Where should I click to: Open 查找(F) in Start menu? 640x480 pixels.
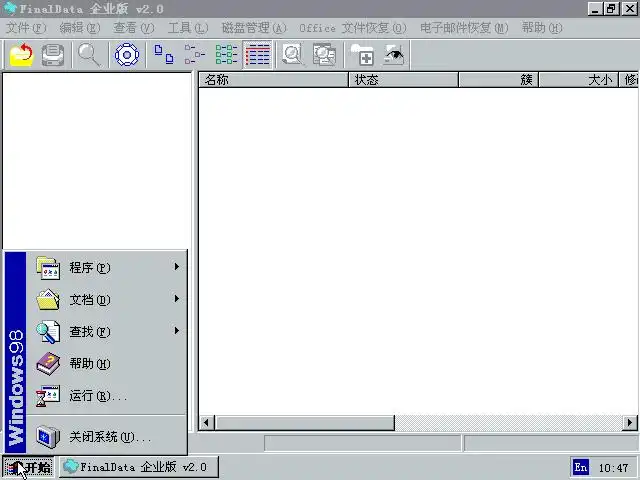coord(106,331)
